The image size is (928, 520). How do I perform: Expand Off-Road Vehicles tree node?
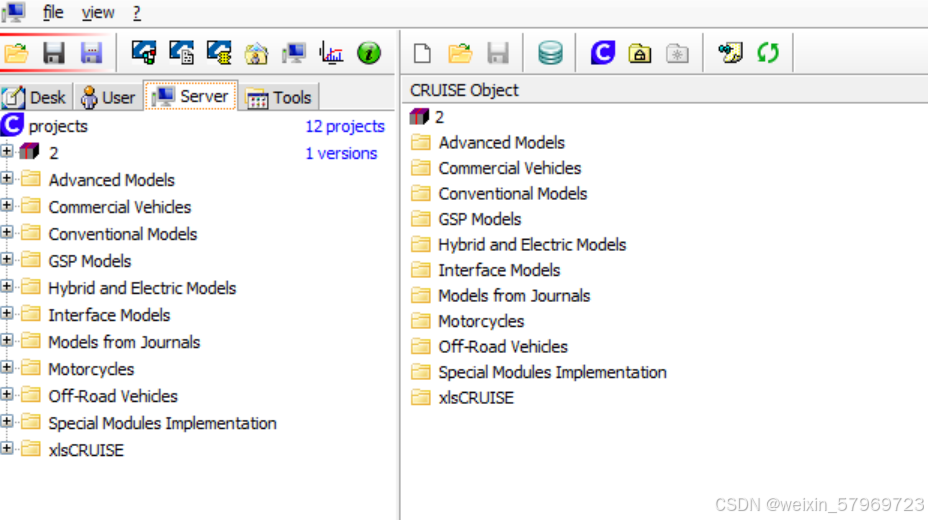7,395
